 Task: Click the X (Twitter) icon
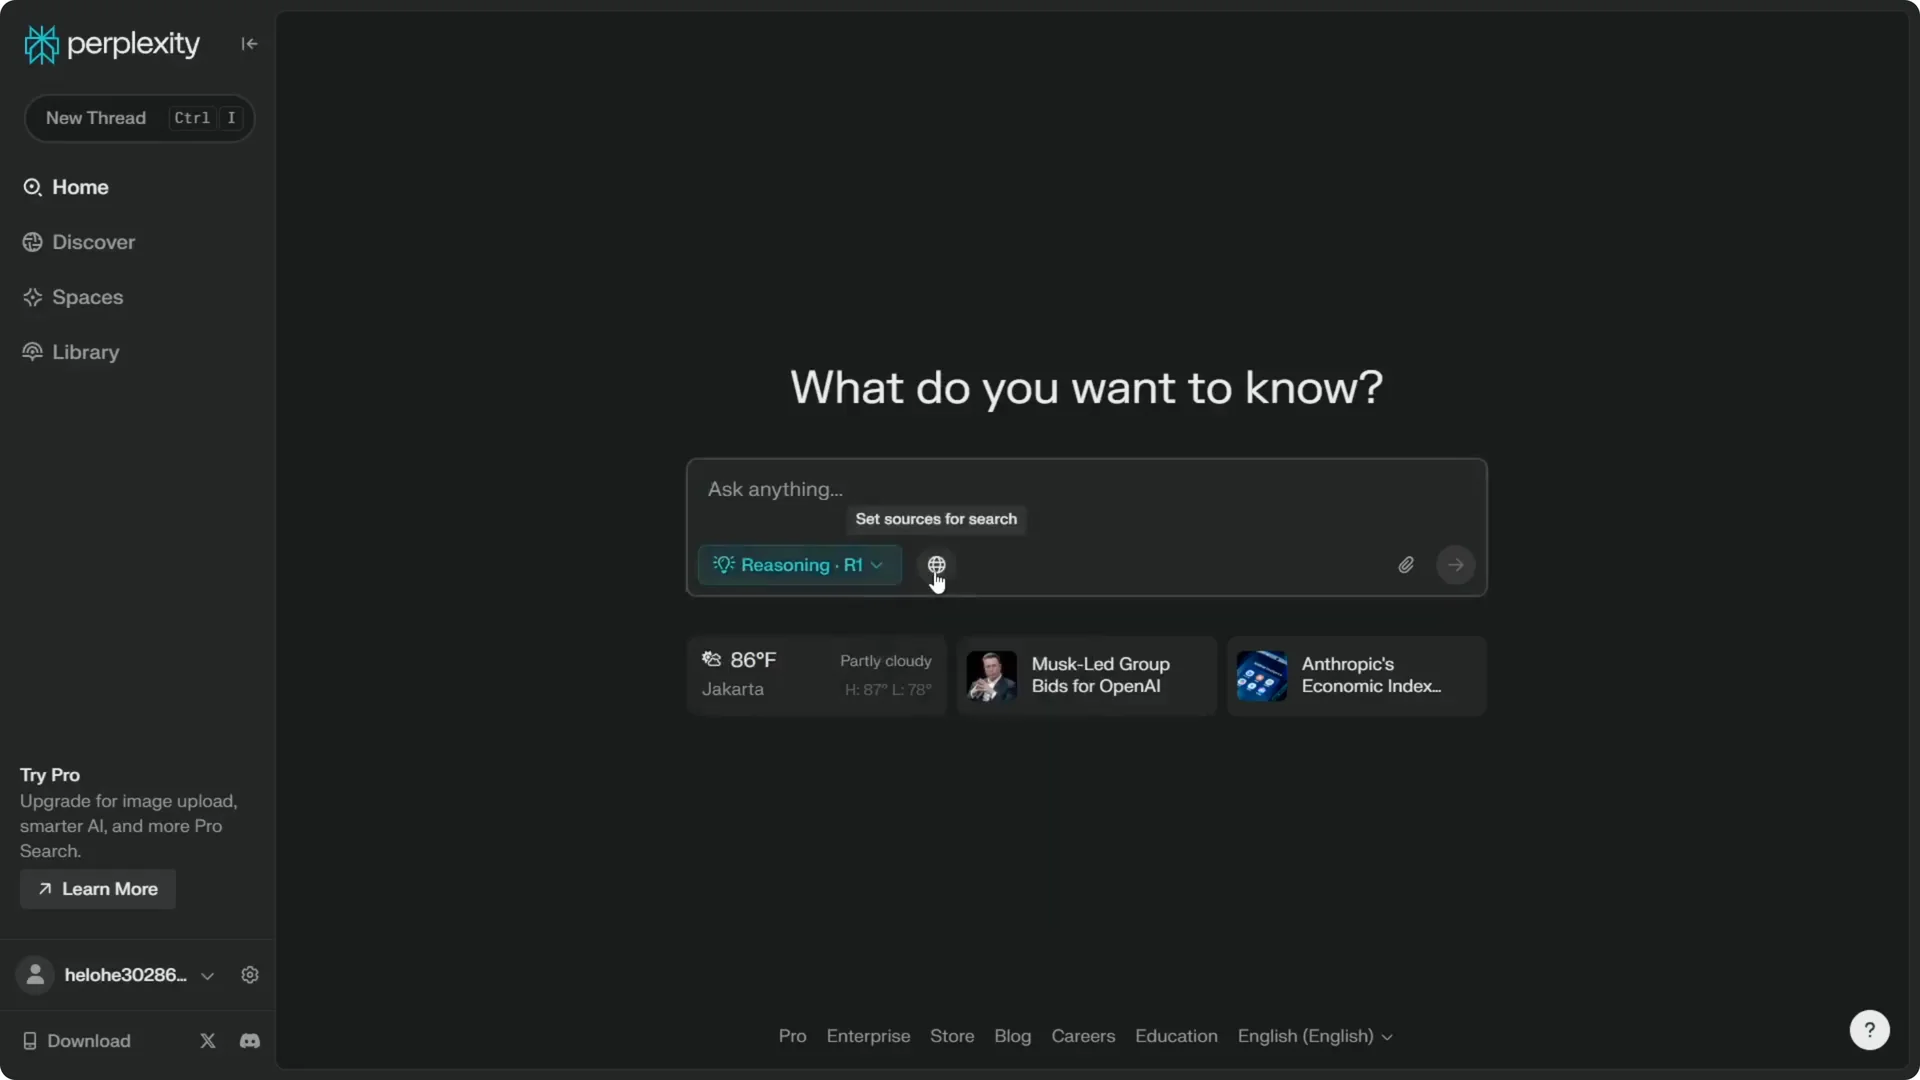click(x=207, y=1040)
